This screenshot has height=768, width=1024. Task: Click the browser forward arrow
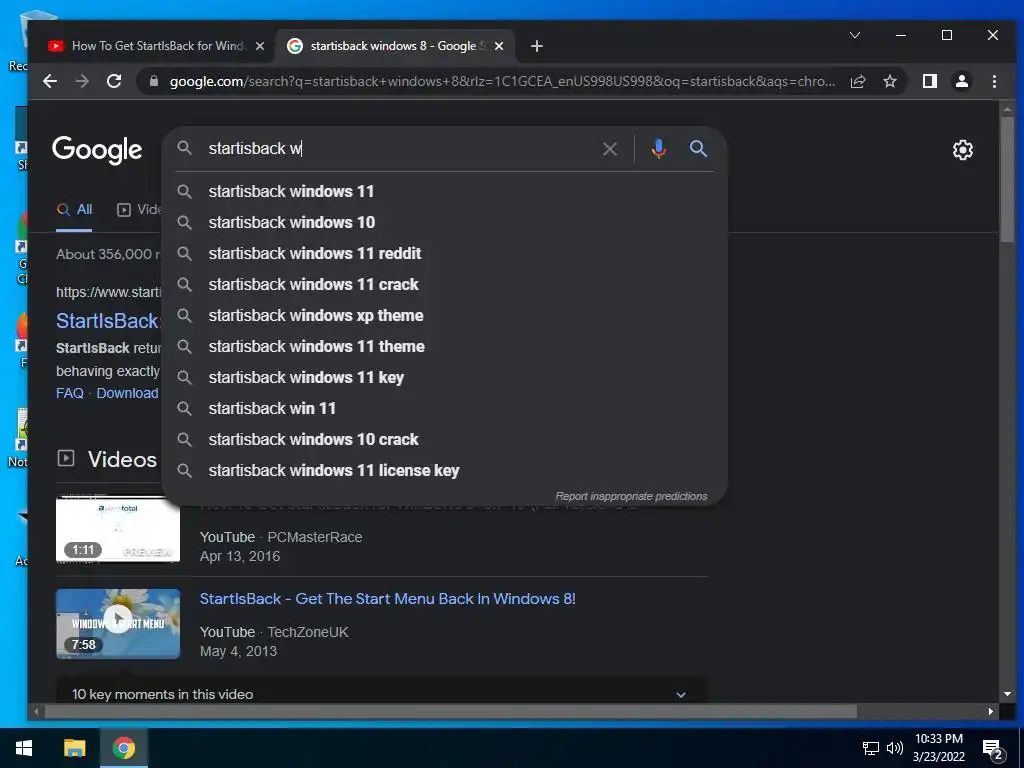(x=82, y=82)
